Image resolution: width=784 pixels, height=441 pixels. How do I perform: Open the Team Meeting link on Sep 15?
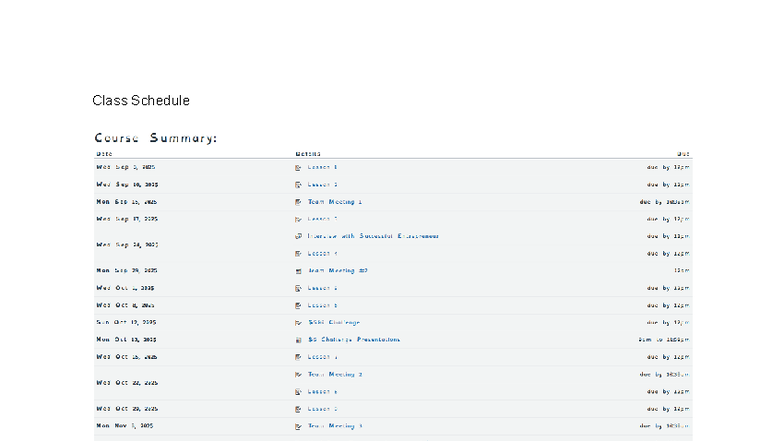pos(334,202)
